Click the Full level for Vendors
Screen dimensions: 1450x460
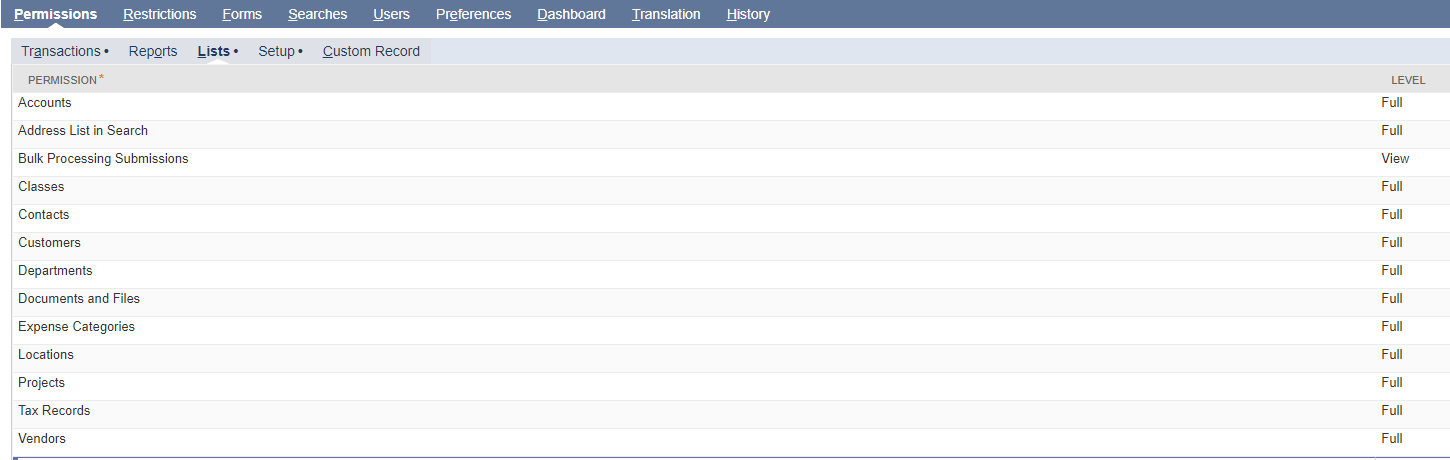point(1392,439)
